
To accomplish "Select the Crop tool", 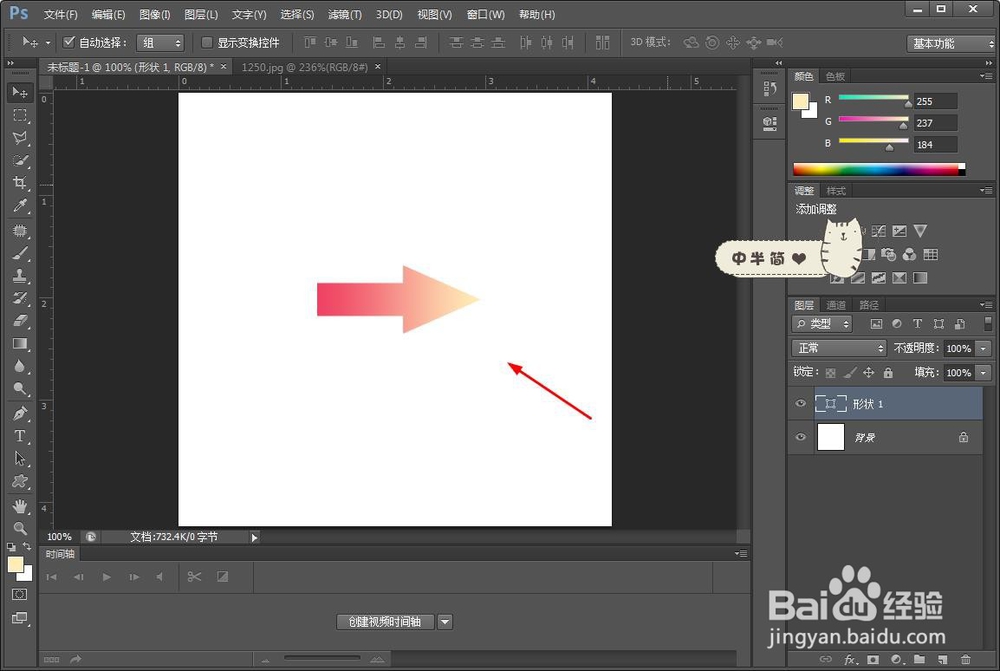I will [x=20, y=182].
